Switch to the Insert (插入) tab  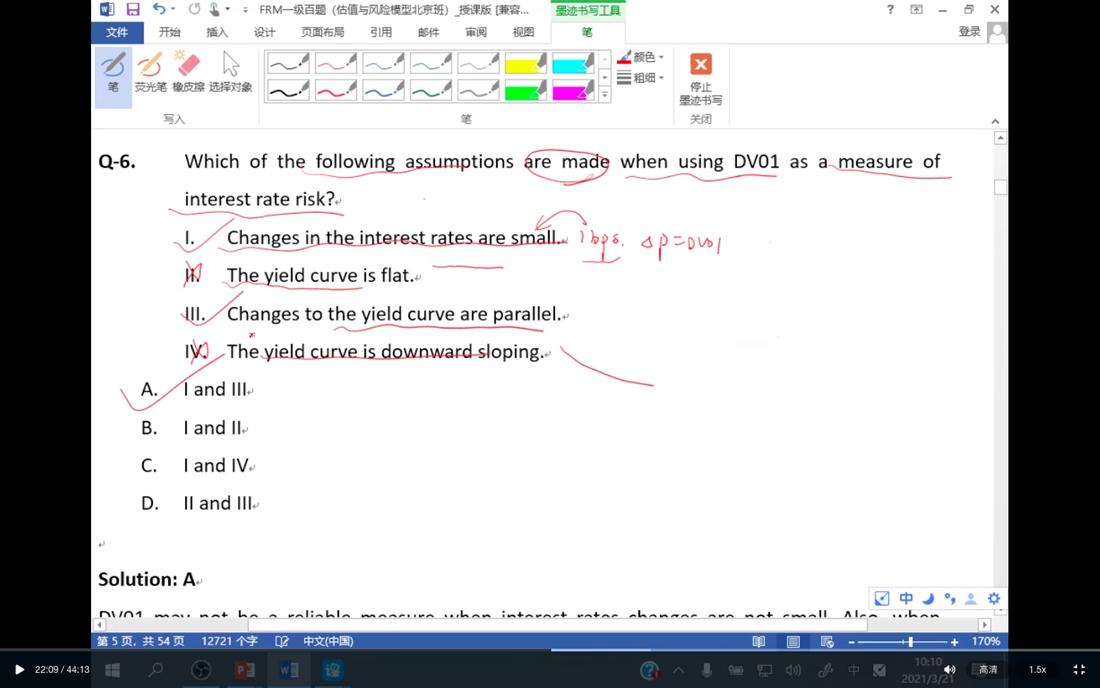pyautogui.click(x=217, y=32)
